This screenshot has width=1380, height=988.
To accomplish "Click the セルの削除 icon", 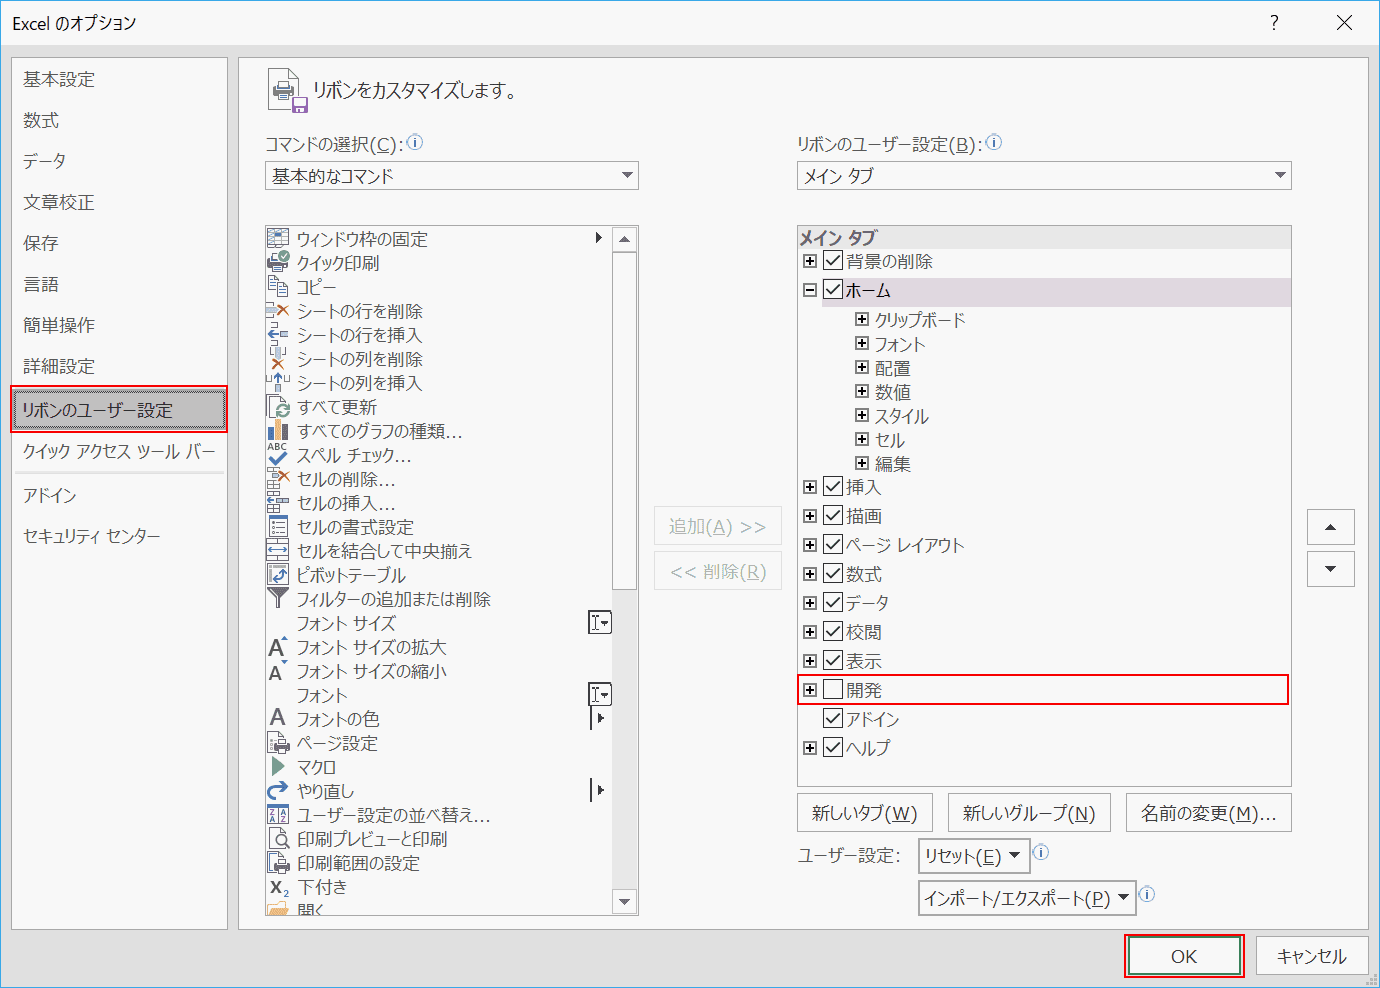I will pos(278,478).
